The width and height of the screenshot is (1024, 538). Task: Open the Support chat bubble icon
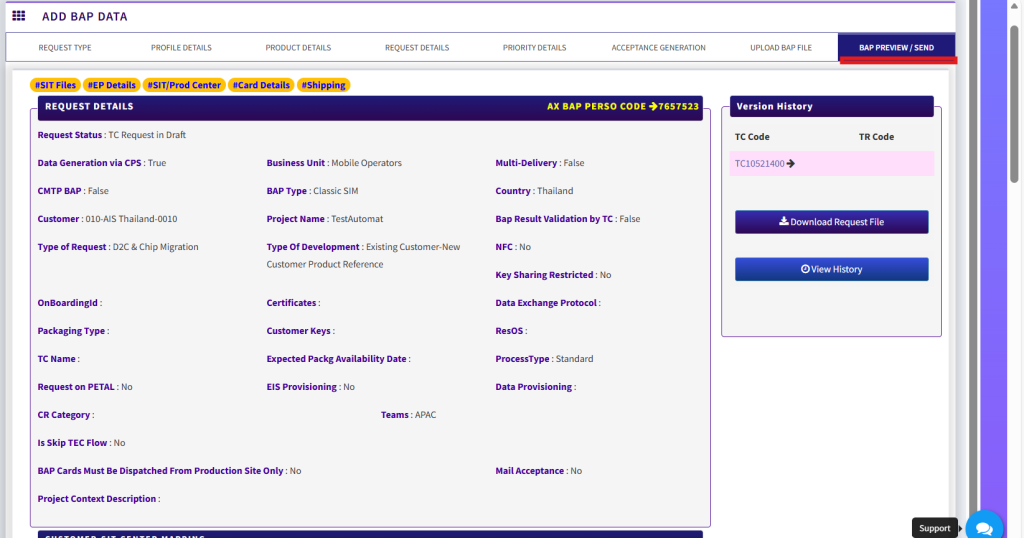[983, 527]
